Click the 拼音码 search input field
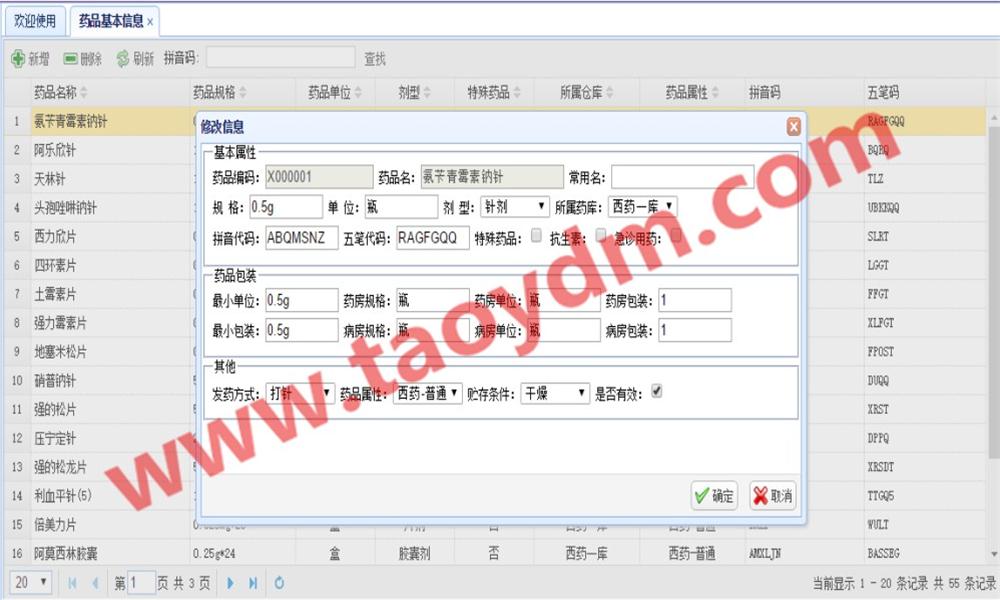1000x600 pixels. [281, 57]
